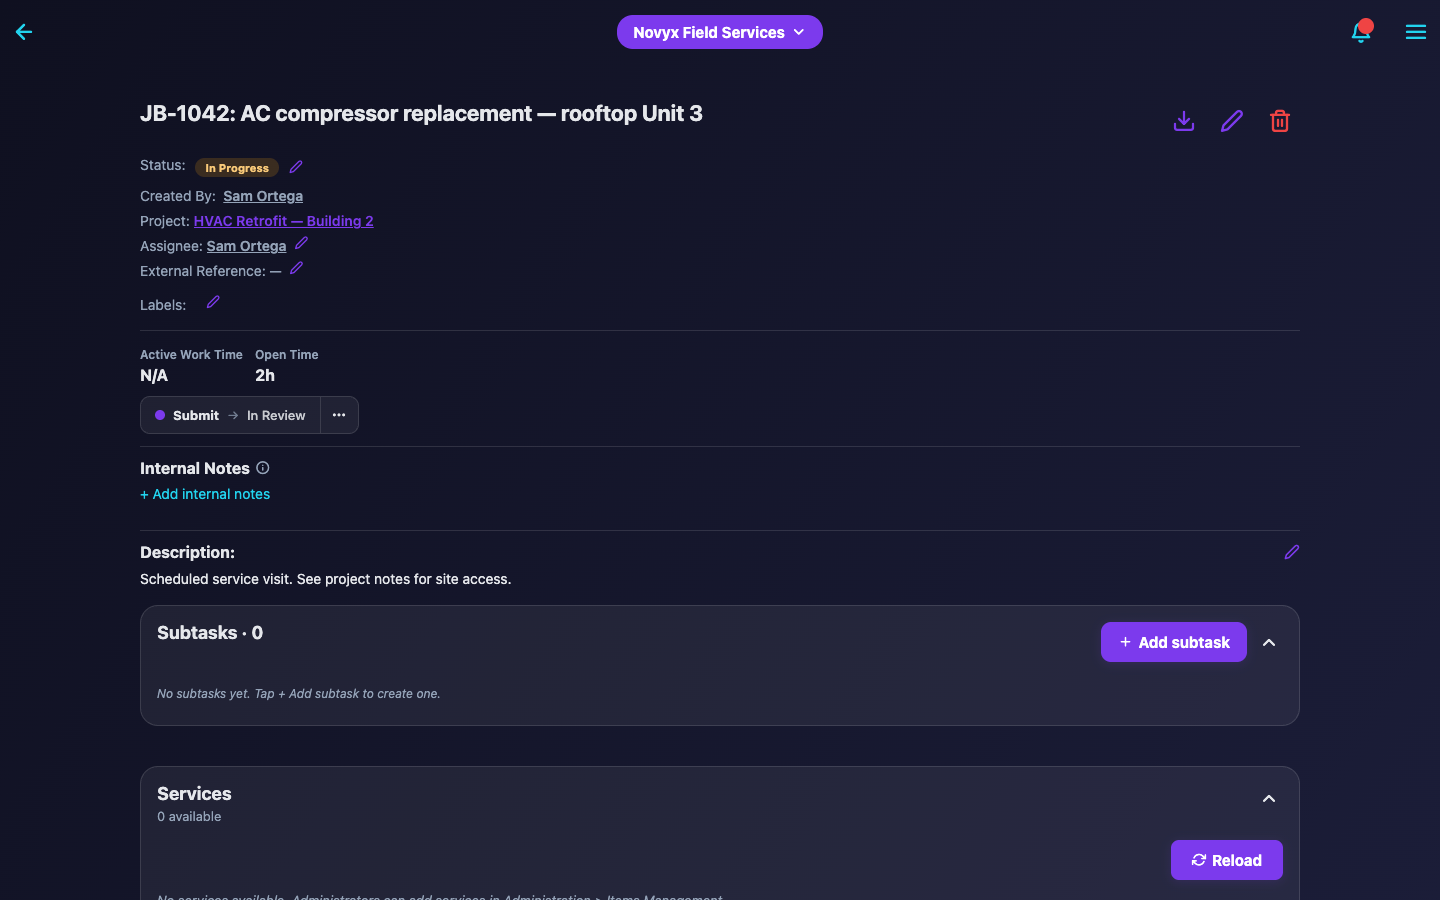Open the hamburger menu
The width and height of the screenshot is (1440, 900).
tap(1415, 32)
